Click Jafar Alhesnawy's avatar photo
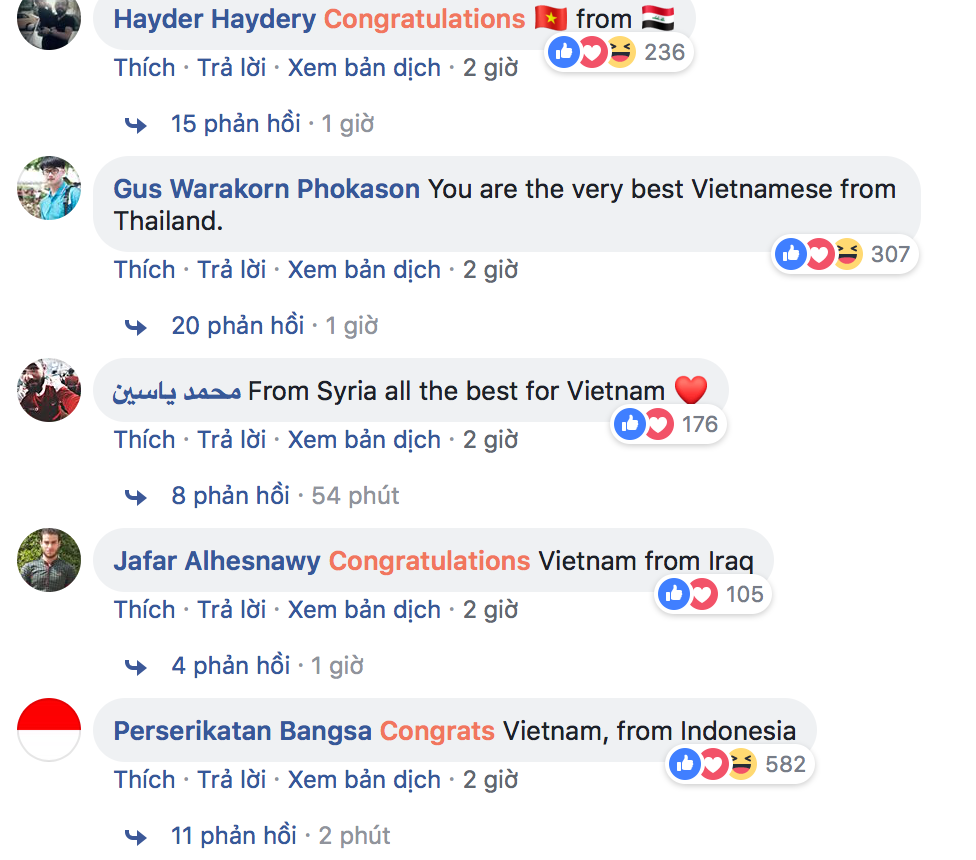The width and height of the screenshot is (976, 860). tap(49, 560)
